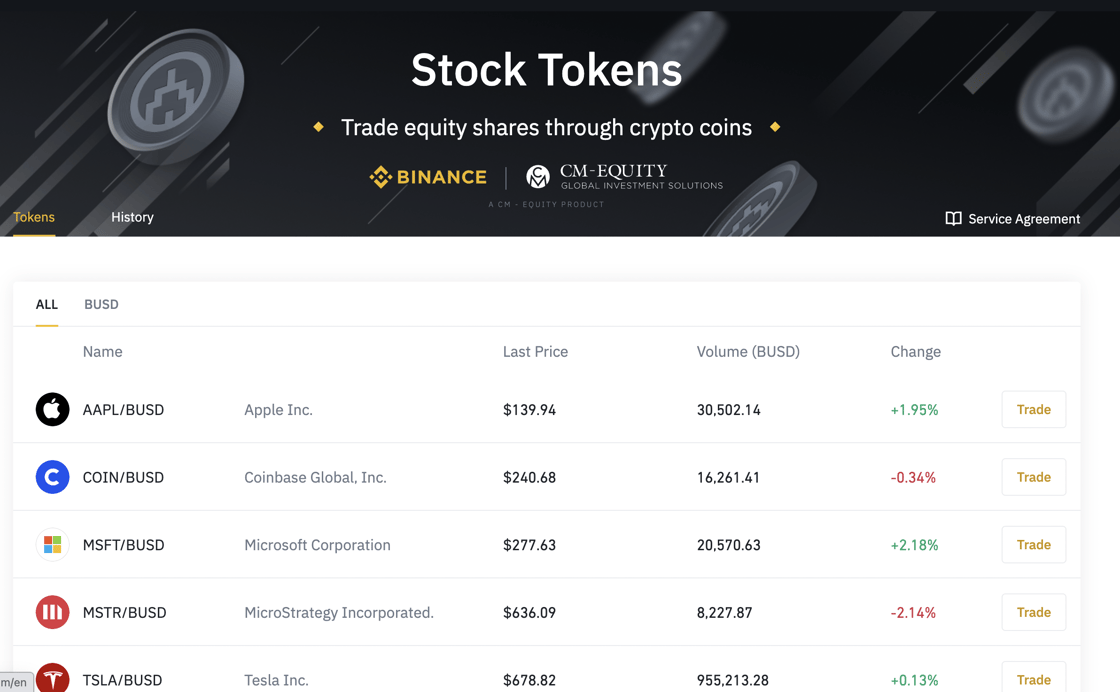
Task: Click the Coinbase logo icon
Action: [52, 477]
